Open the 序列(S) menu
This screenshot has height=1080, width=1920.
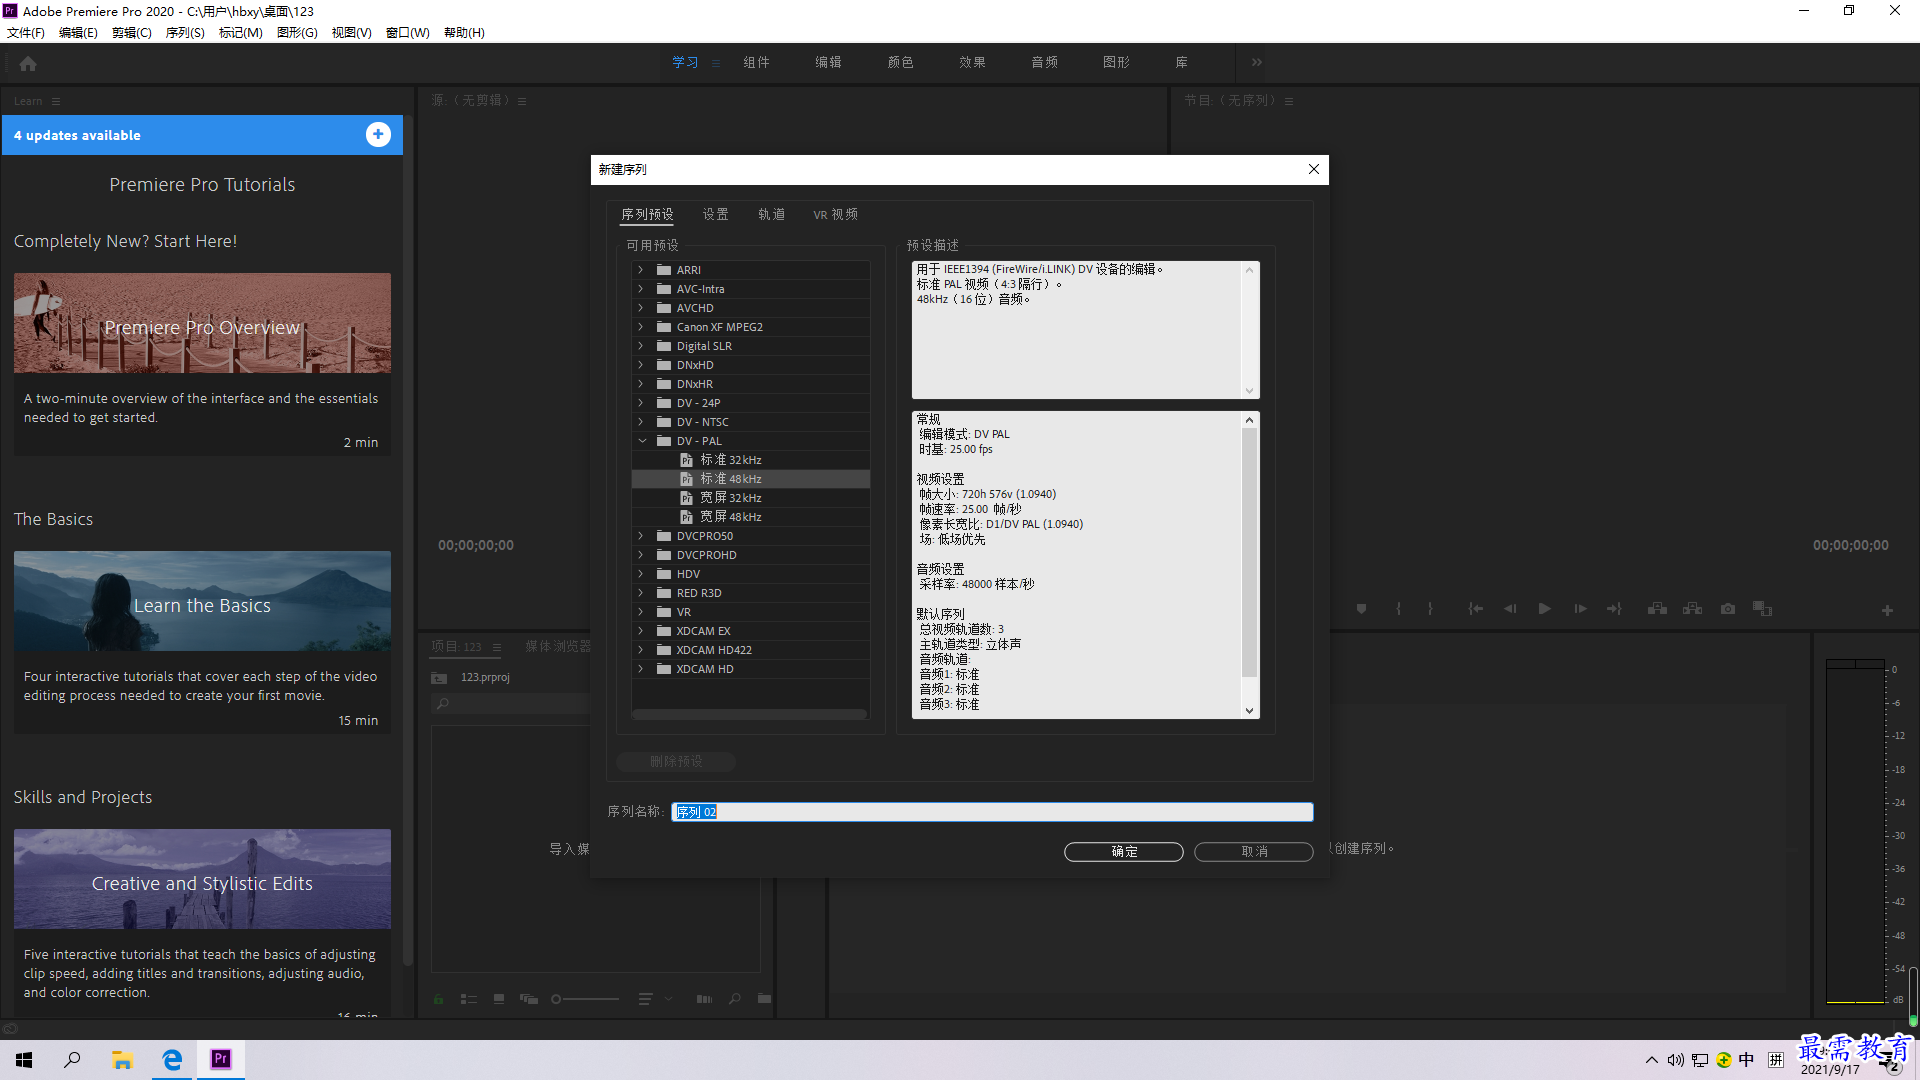pyautogui.click(x=185, y=32)
